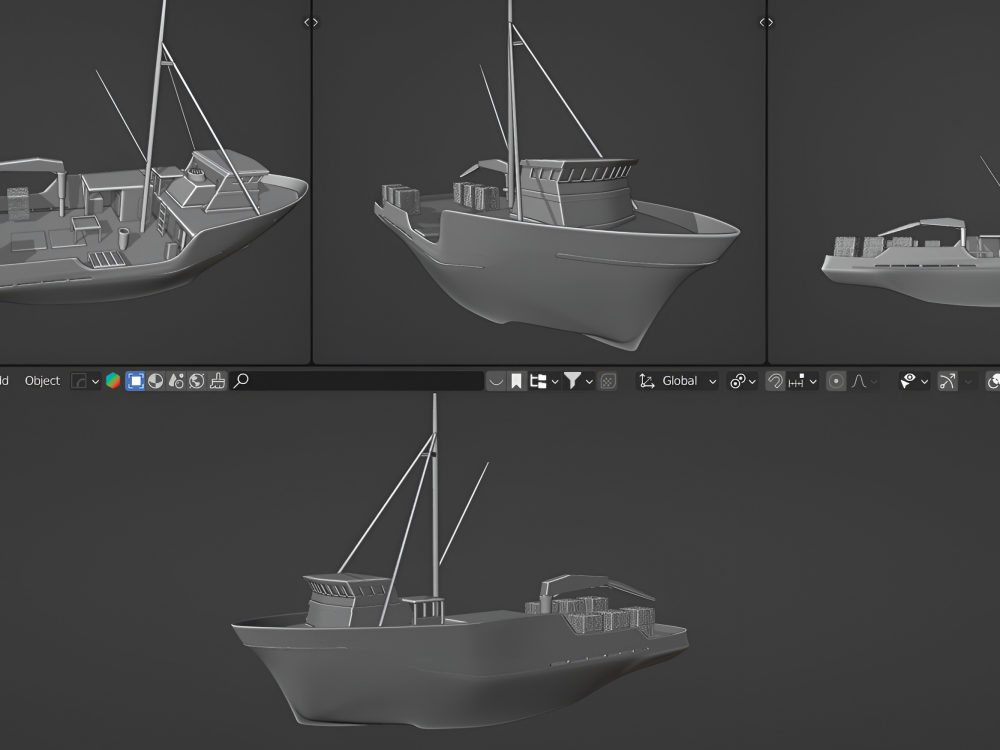Toggle the magnet snap button
1000x750 pixels.
[x=775, y=381]
